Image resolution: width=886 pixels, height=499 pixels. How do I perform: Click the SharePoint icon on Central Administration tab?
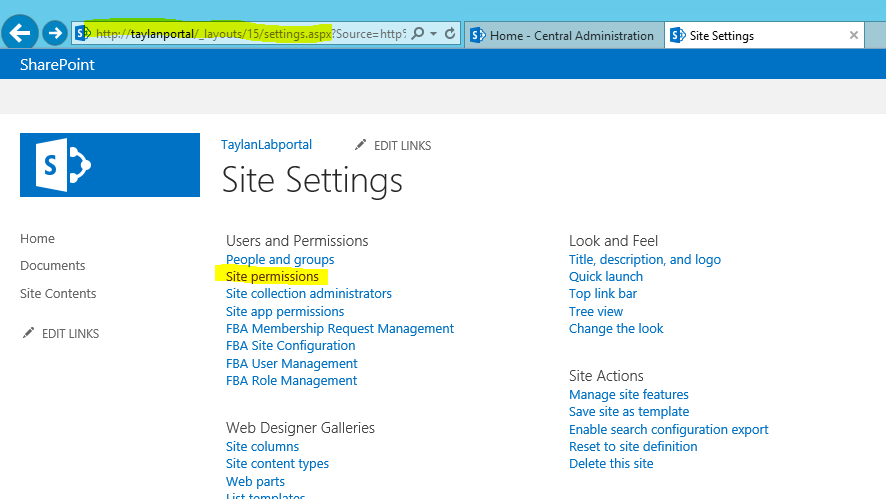[x=477, y=36]
